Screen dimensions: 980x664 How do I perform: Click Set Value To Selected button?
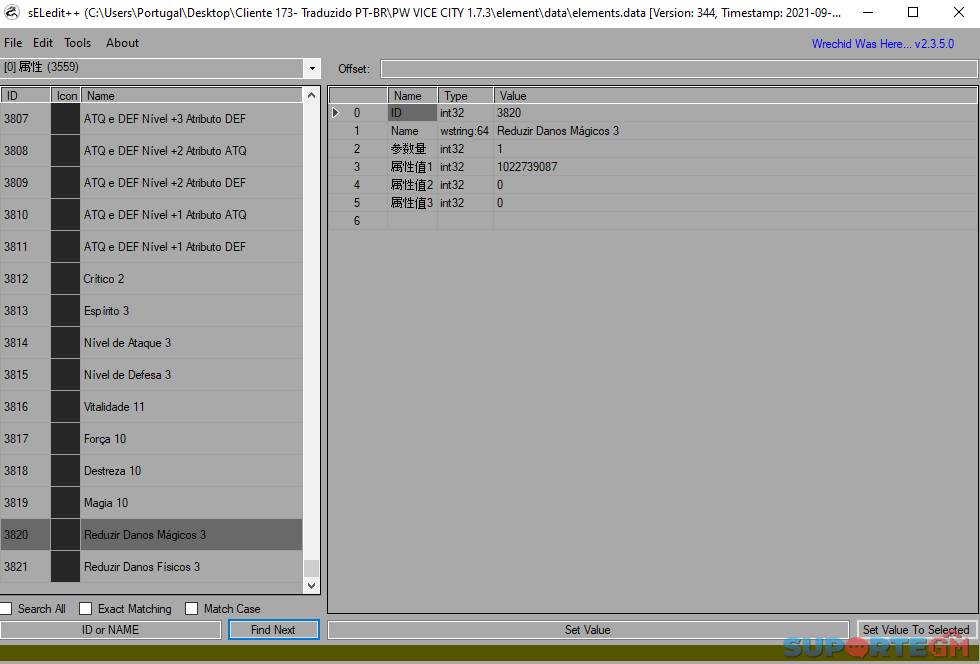click(916, 630)
